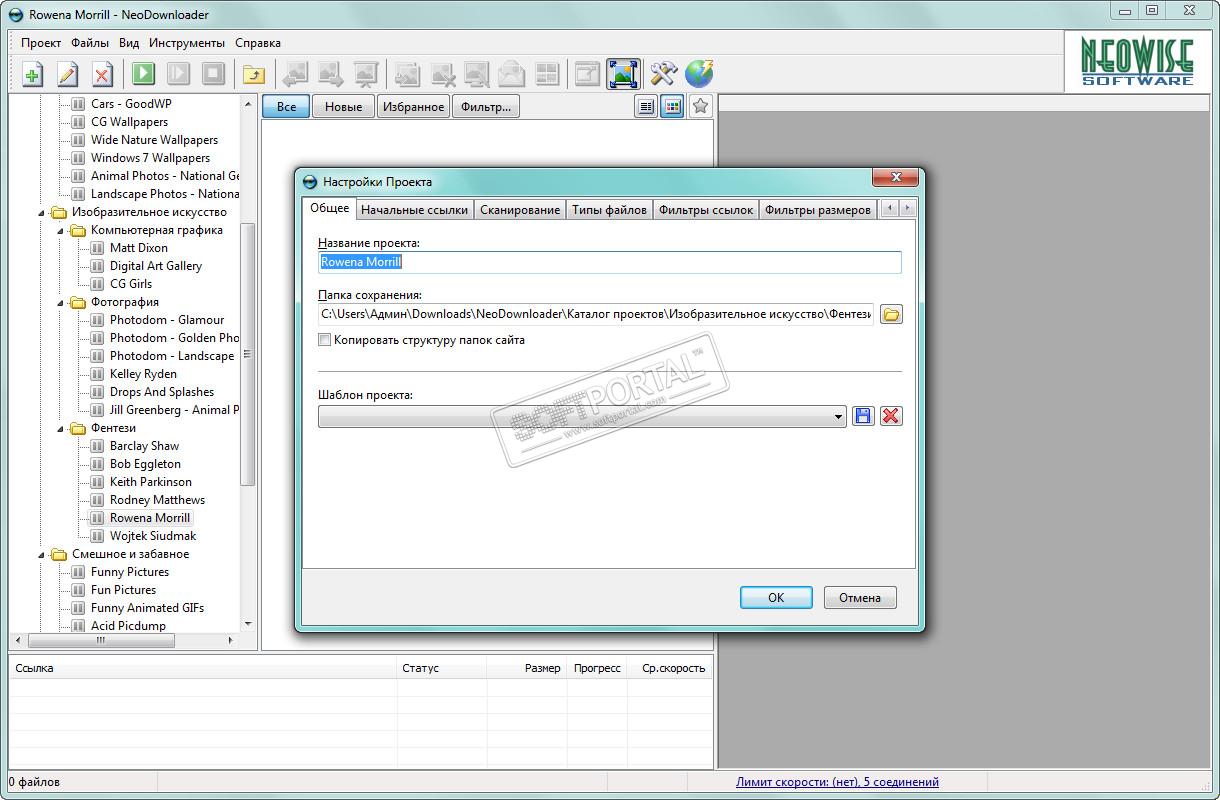1220x800 pixels.
Task: Switch to 'Фильтры ссылок' tab
Action: click(x=706, y=210)
